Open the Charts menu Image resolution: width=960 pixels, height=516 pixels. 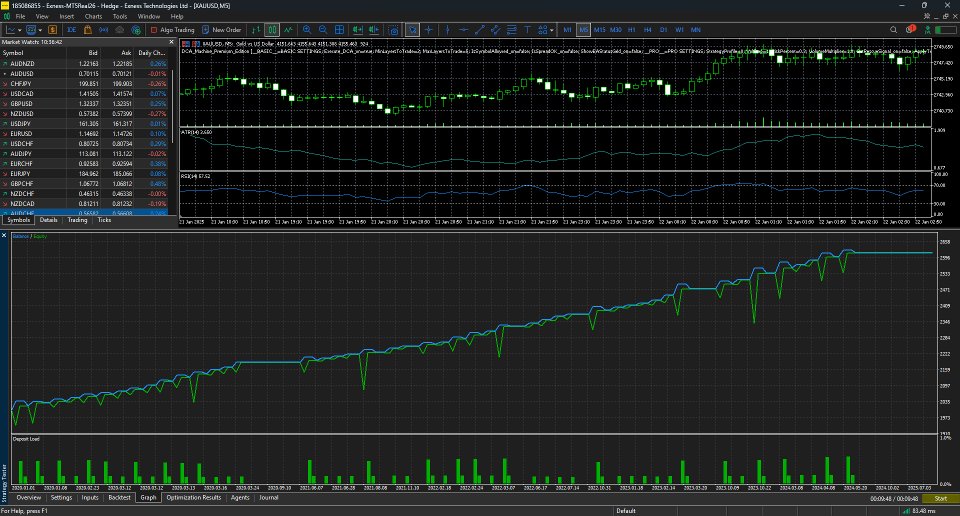click(93, 17)
